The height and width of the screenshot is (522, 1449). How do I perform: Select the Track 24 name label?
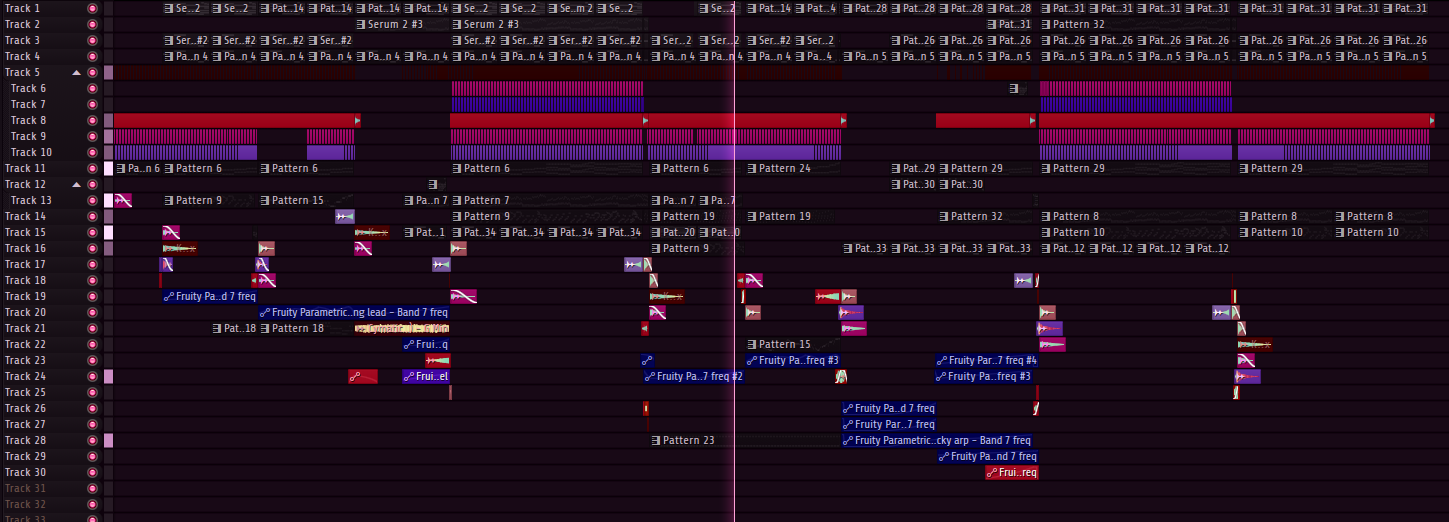pyautogui.click(x=25, y=376)
